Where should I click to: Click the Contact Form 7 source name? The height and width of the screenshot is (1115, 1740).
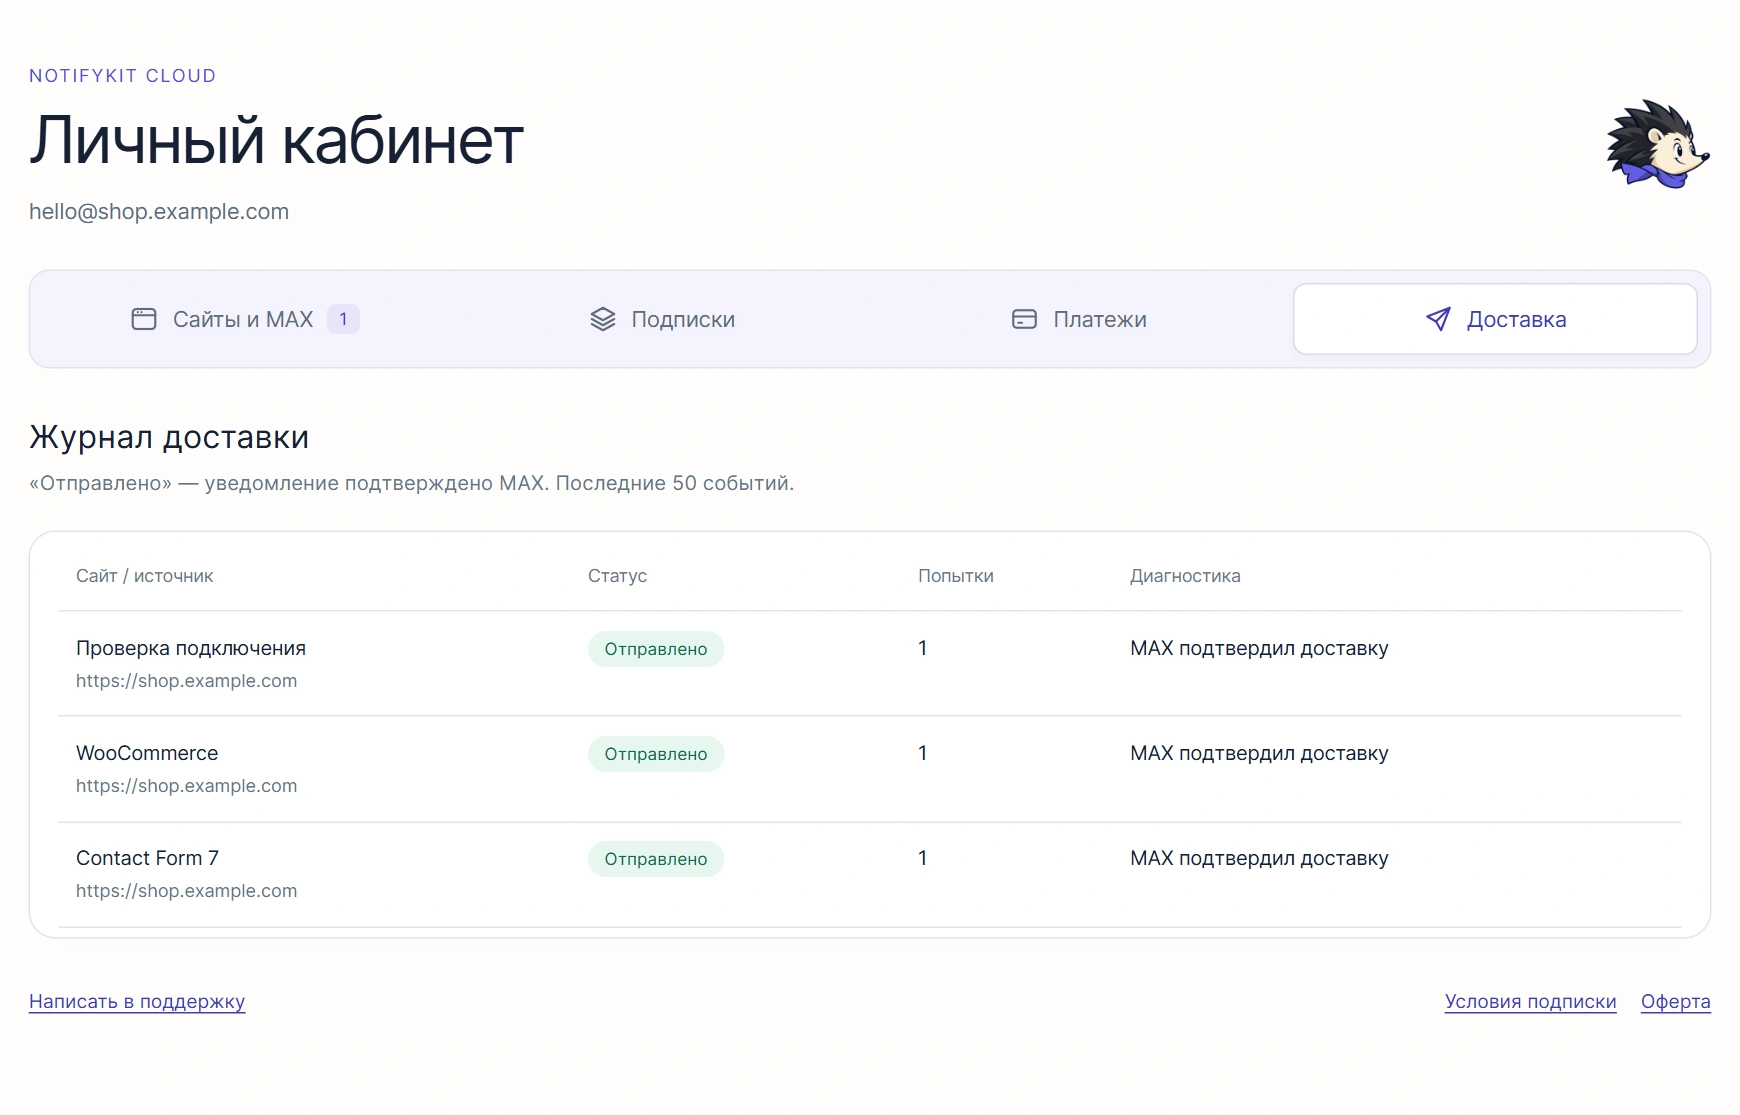pyautogui.click(x=147, y=858)
